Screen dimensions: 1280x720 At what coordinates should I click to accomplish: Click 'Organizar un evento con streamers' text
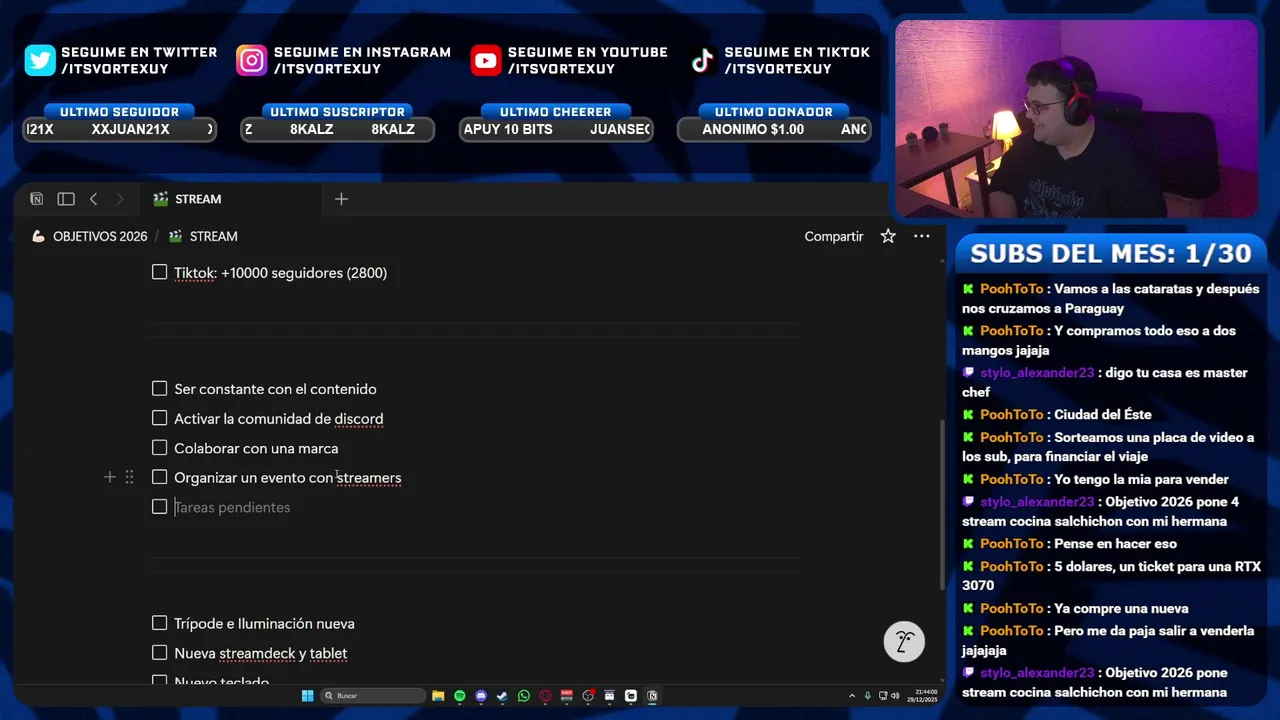tap(288, 478)
